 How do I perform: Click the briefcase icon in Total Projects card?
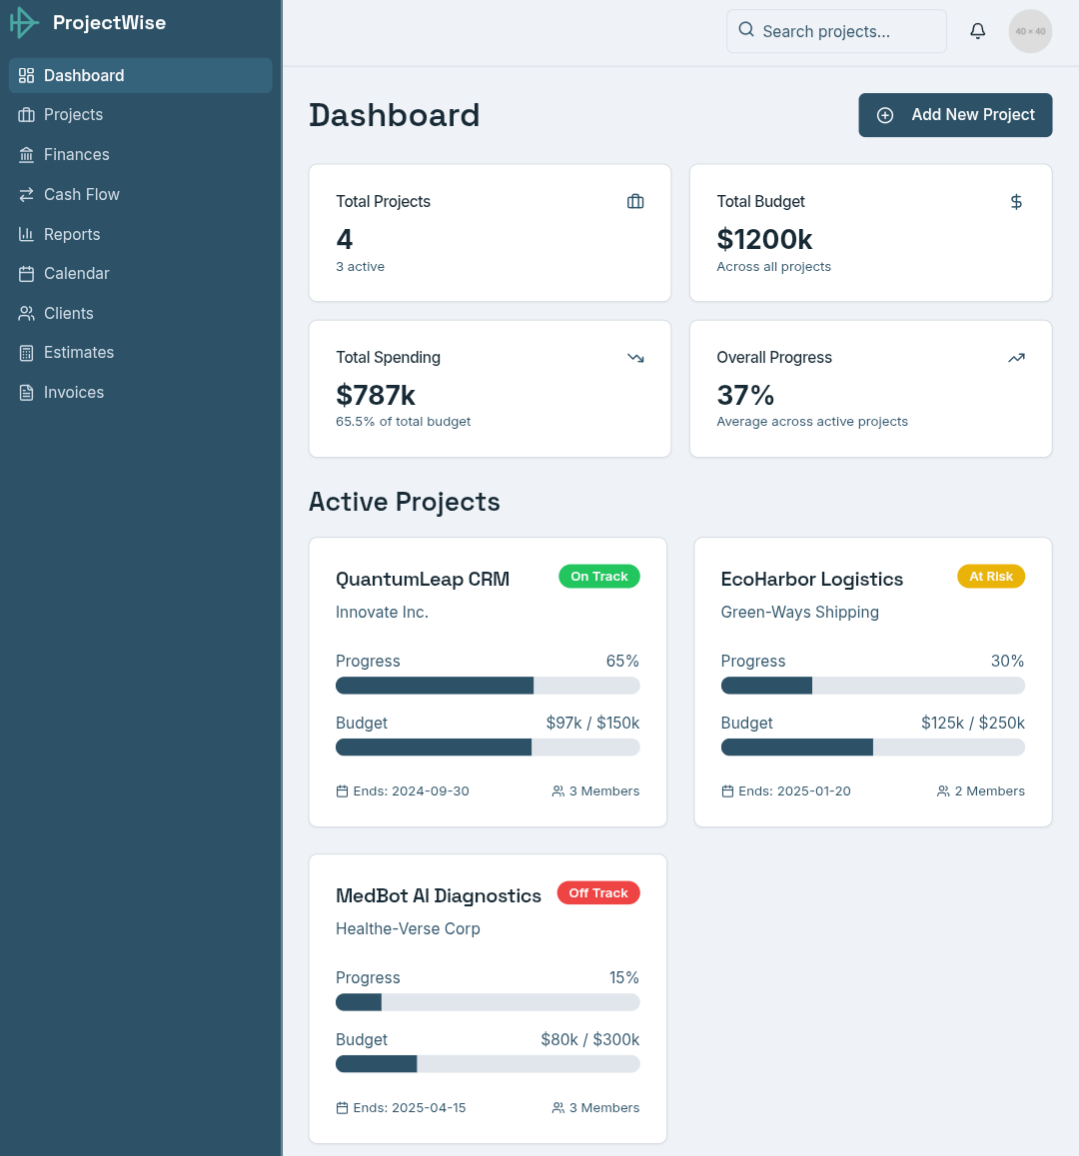tap(635, 202)
